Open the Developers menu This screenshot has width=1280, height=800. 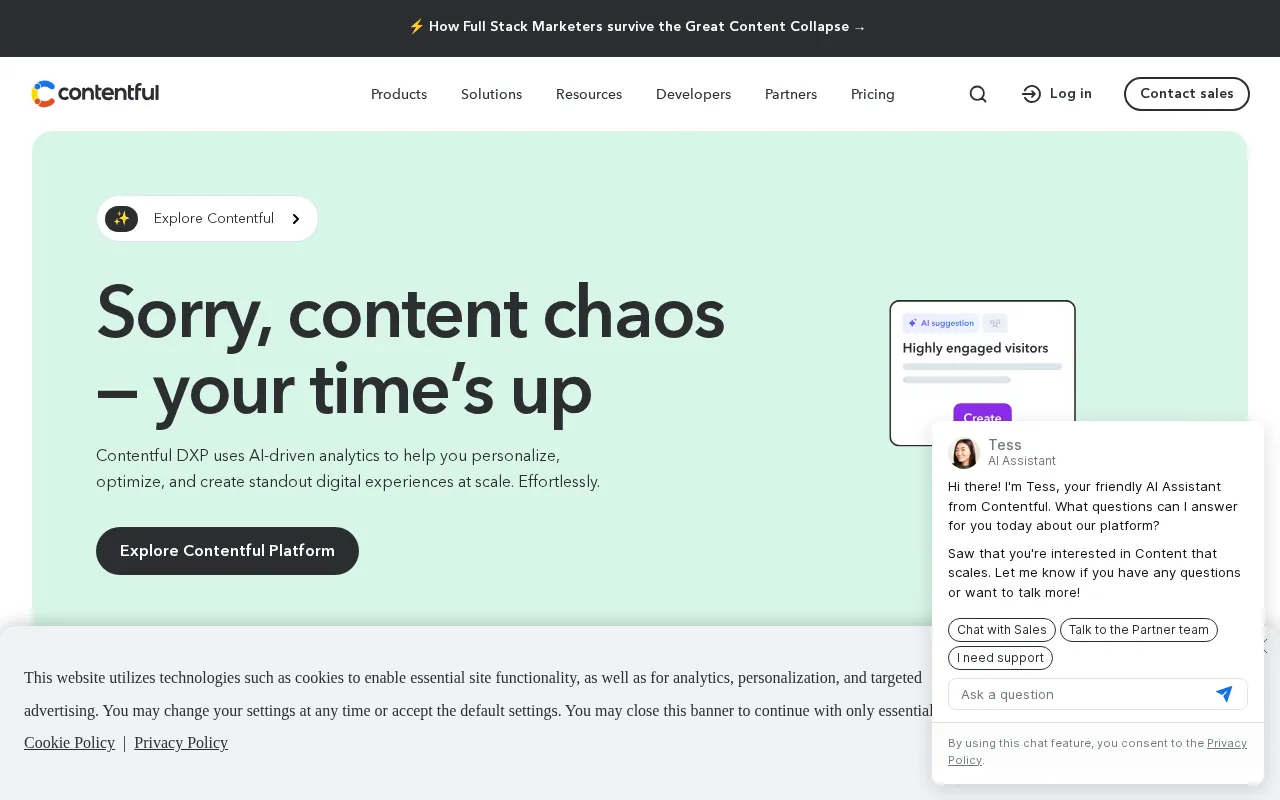point(693,94)
